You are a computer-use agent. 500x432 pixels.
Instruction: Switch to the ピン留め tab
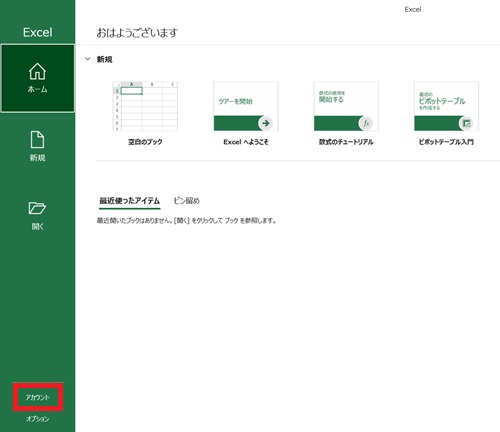pos(187,201)
